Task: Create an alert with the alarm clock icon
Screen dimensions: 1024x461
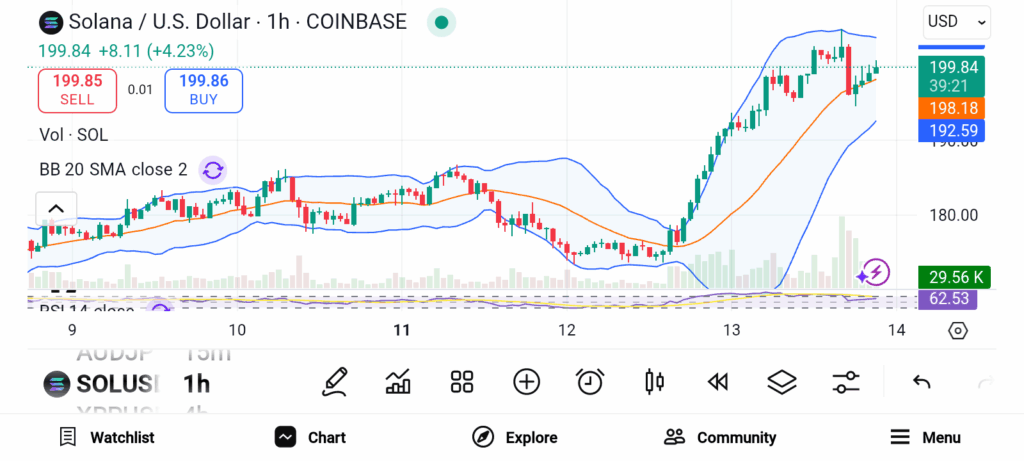Action: pyautogui.click(x=590, y=381)
